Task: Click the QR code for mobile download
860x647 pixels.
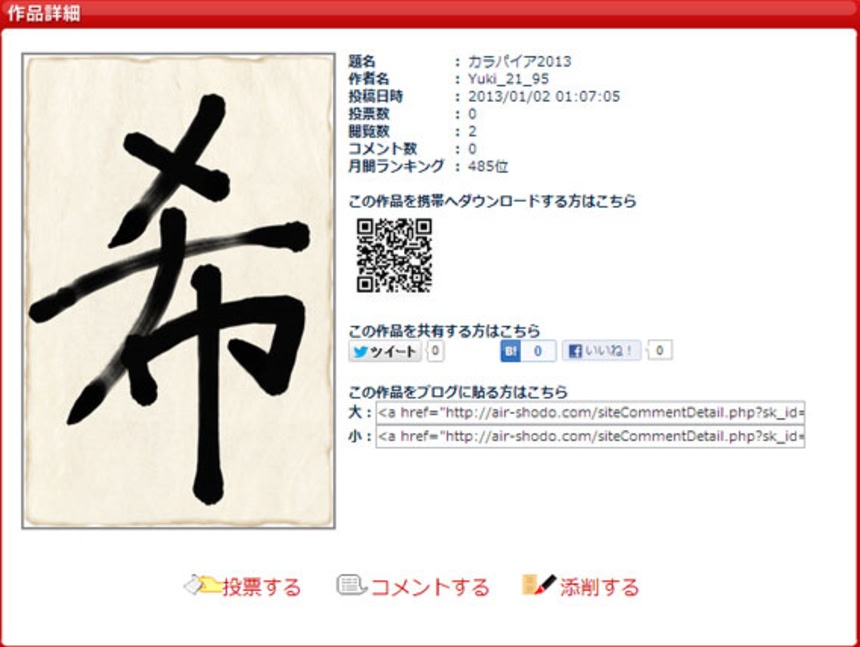Action: coord(394,255)
